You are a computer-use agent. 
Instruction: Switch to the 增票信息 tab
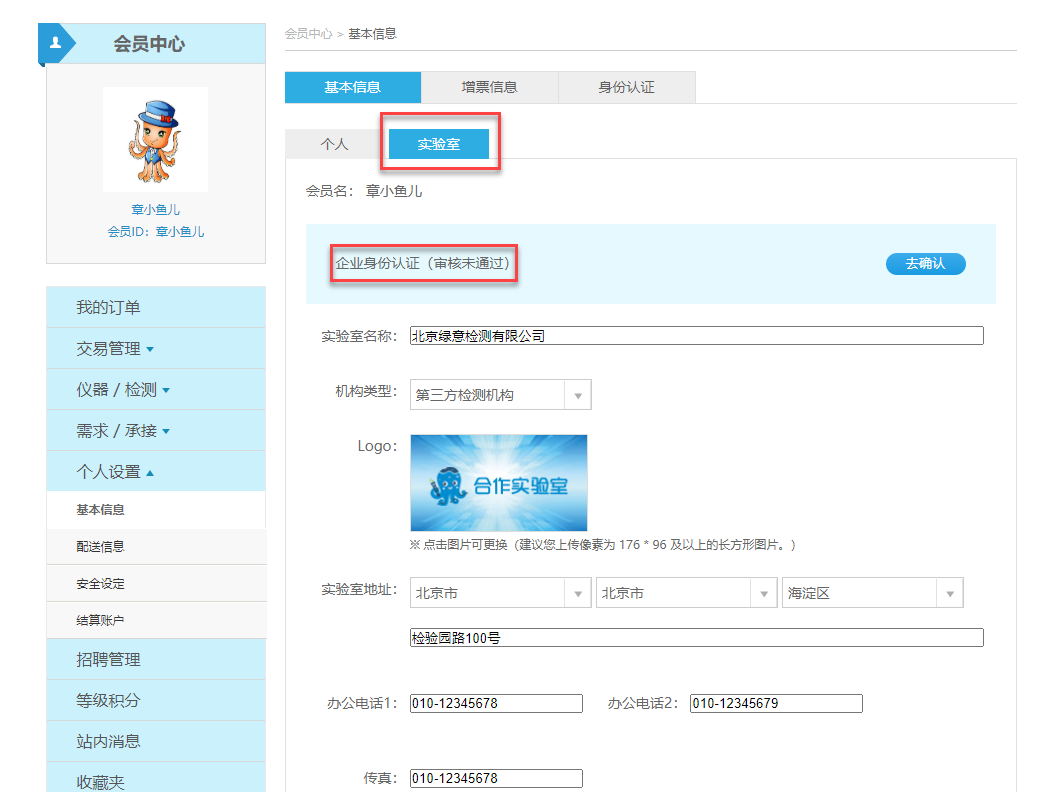coord(489,87)
